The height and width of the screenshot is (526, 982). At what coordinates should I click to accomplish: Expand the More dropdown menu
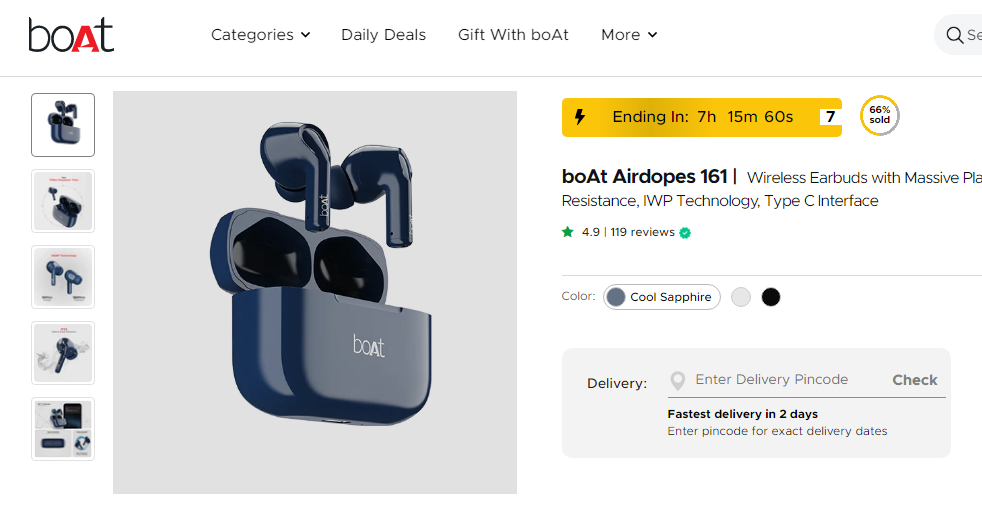click(x=629, y=35)
